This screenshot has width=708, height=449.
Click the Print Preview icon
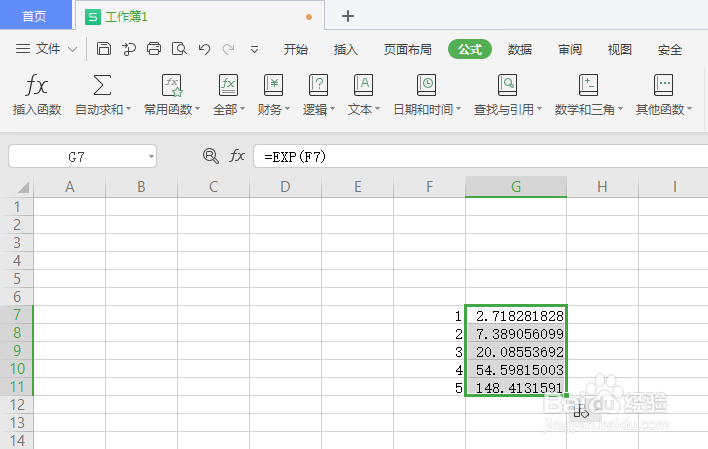click(179, 49)
